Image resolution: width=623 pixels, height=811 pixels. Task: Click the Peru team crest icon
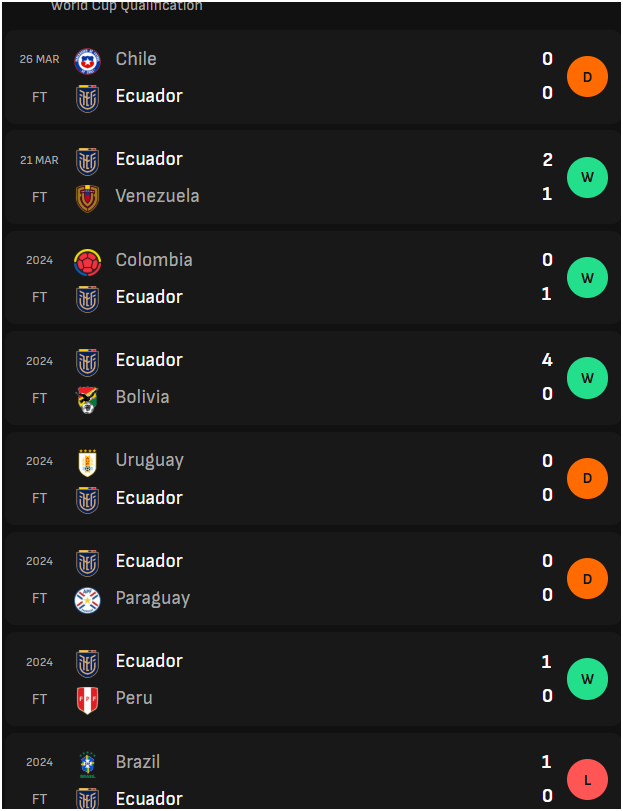pos(87,701)
